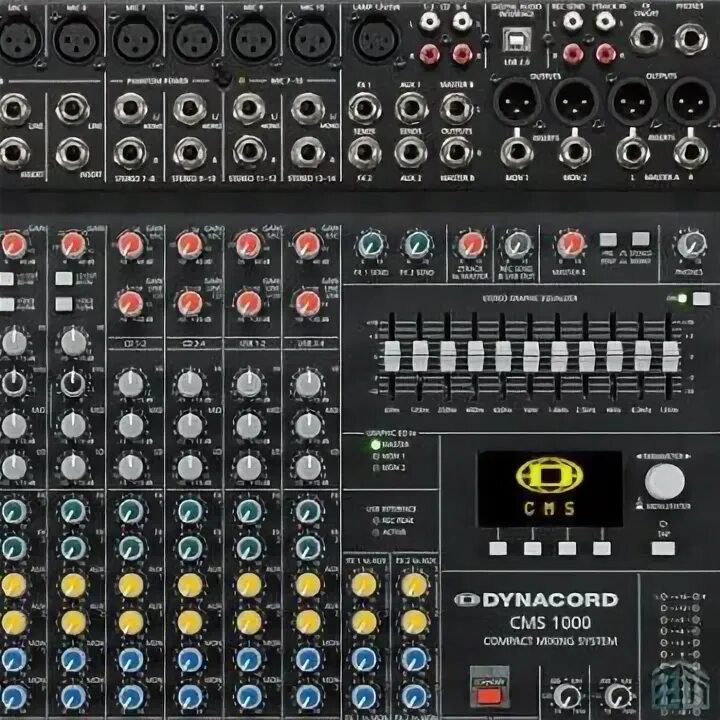Click the gray Phones level knob
Viewport: 720px width, 720px height.
pyautogui.click(x=690, y=244)
